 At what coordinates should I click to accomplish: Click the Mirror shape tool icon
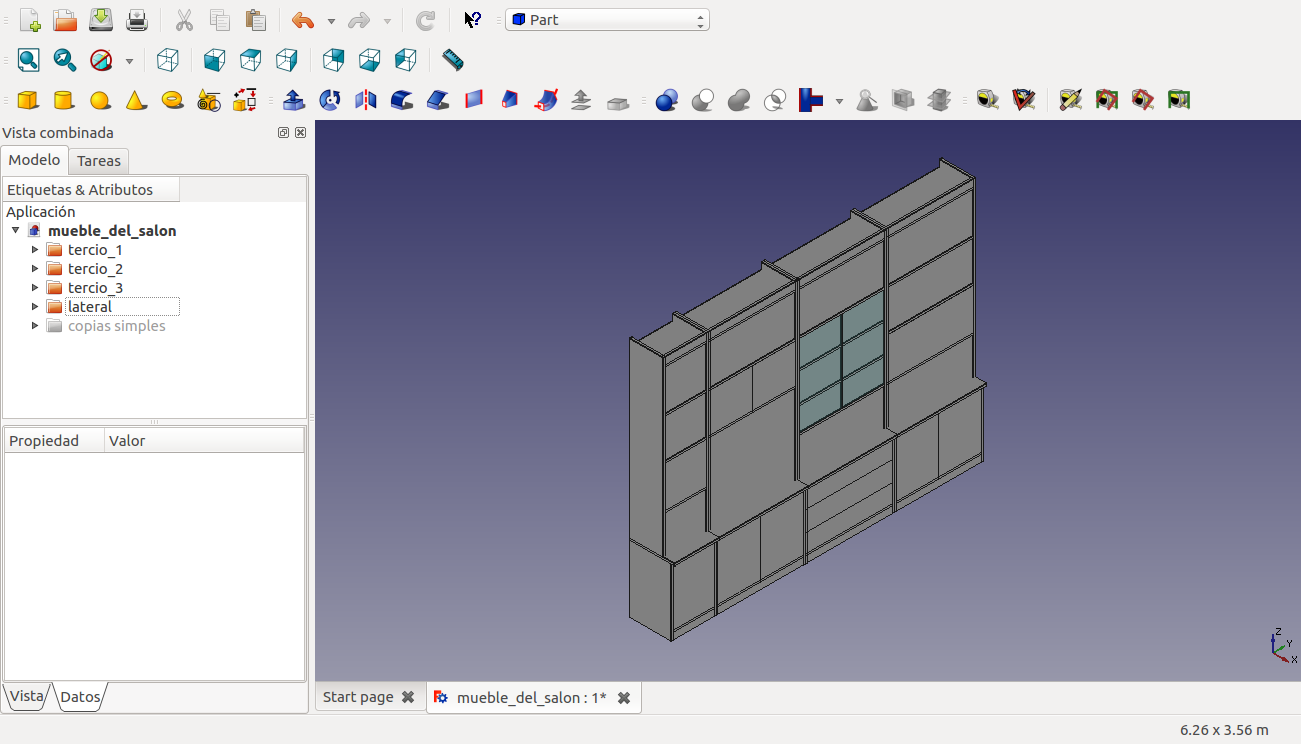tap(366, 100)
